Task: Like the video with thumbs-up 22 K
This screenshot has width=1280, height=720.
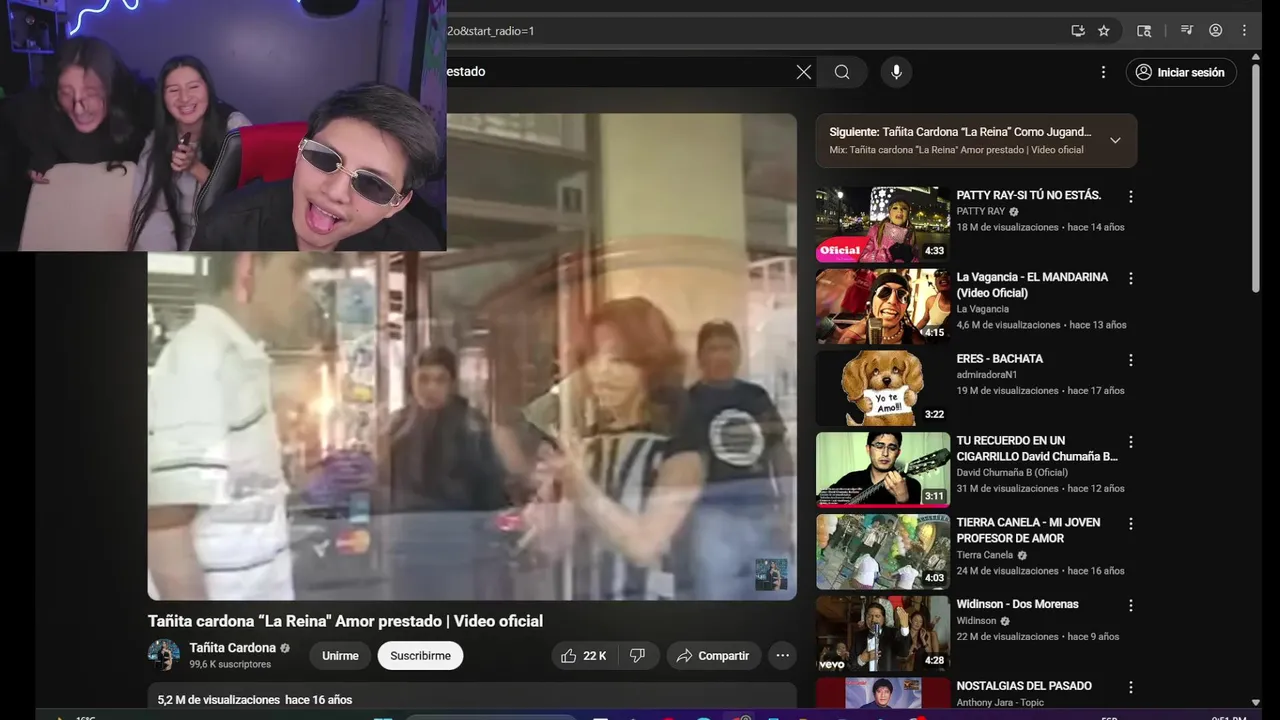Action: [584, 656]
